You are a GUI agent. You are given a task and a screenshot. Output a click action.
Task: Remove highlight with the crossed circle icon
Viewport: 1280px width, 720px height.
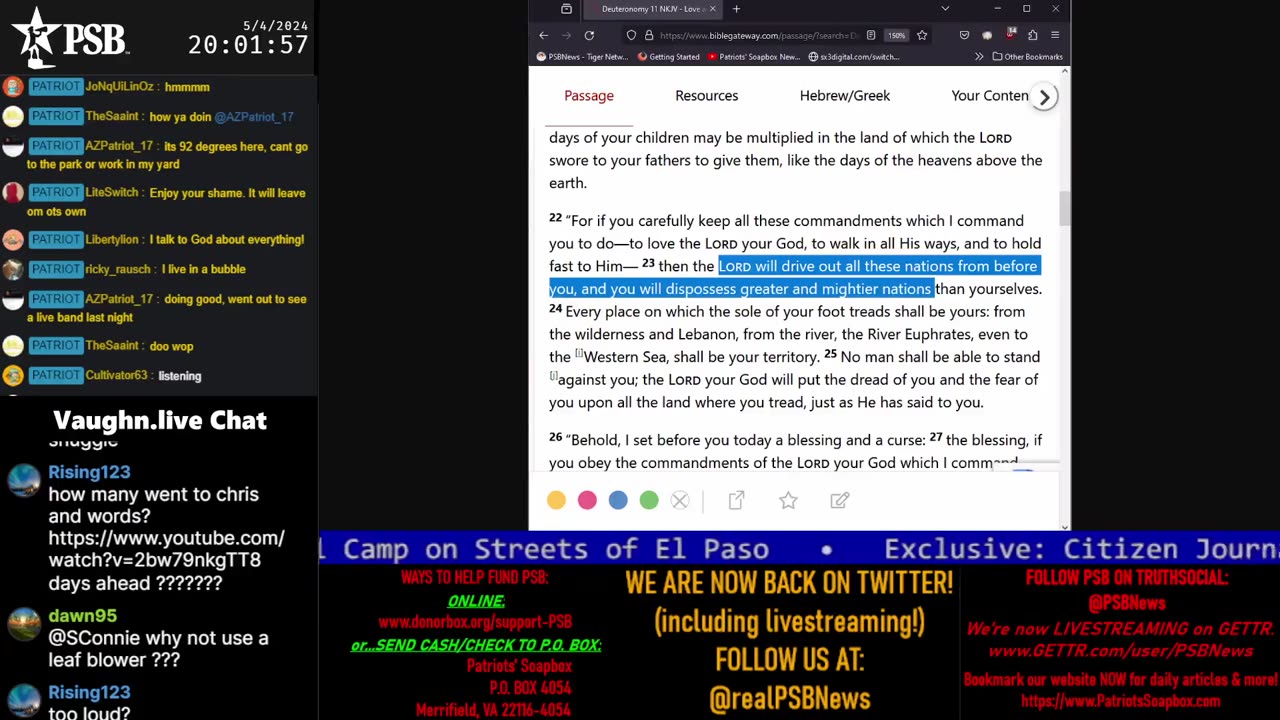(x=680, y=500)
